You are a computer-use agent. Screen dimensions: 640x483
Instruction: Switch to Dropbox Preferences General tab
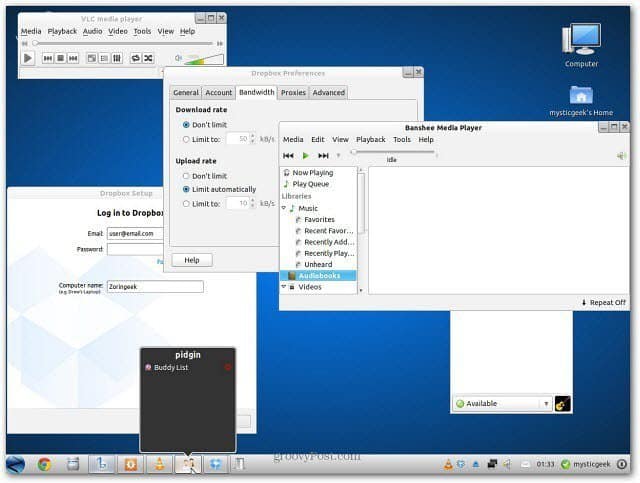coord(186,93)
